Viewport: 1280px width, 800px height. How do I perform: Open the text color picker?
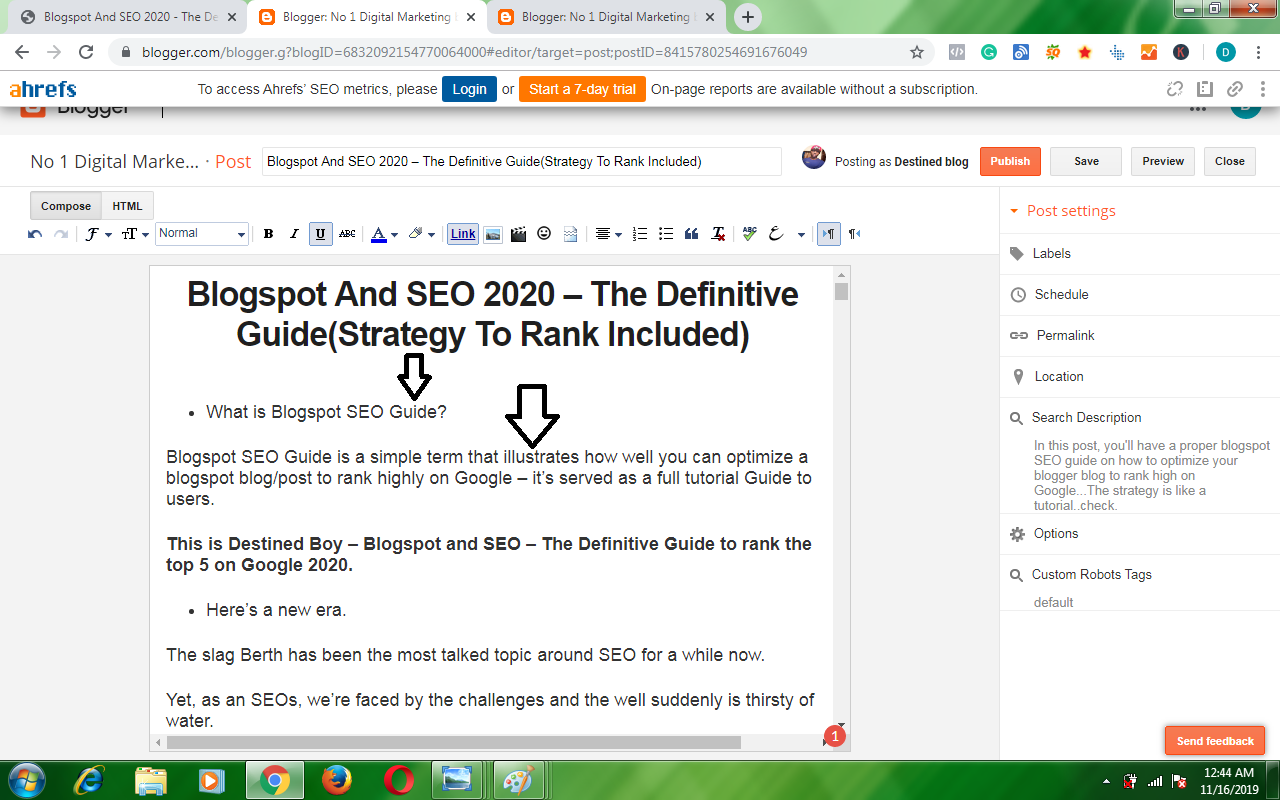coord(384,234)
